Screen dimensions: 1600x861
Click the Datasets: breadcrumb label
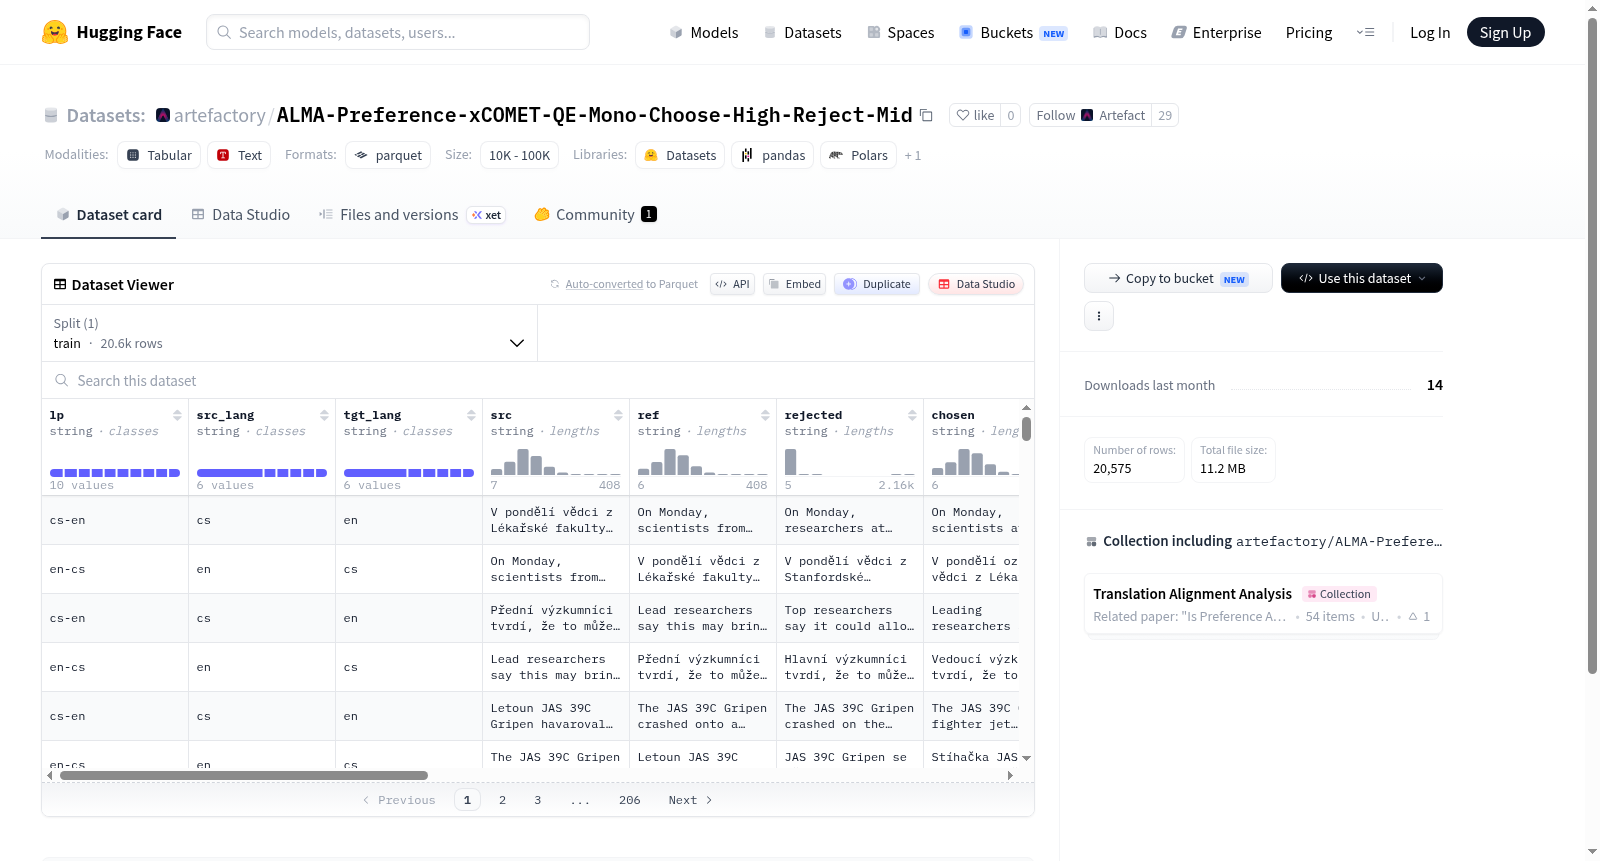[106, 115]
